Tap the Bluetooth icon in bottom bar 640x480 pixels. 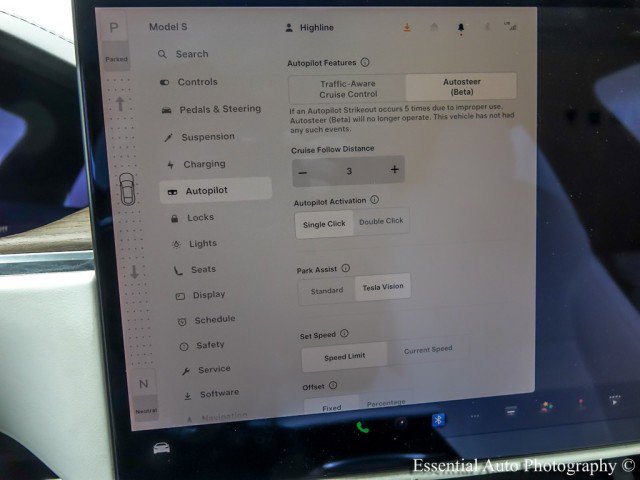[x=437, y=420]
